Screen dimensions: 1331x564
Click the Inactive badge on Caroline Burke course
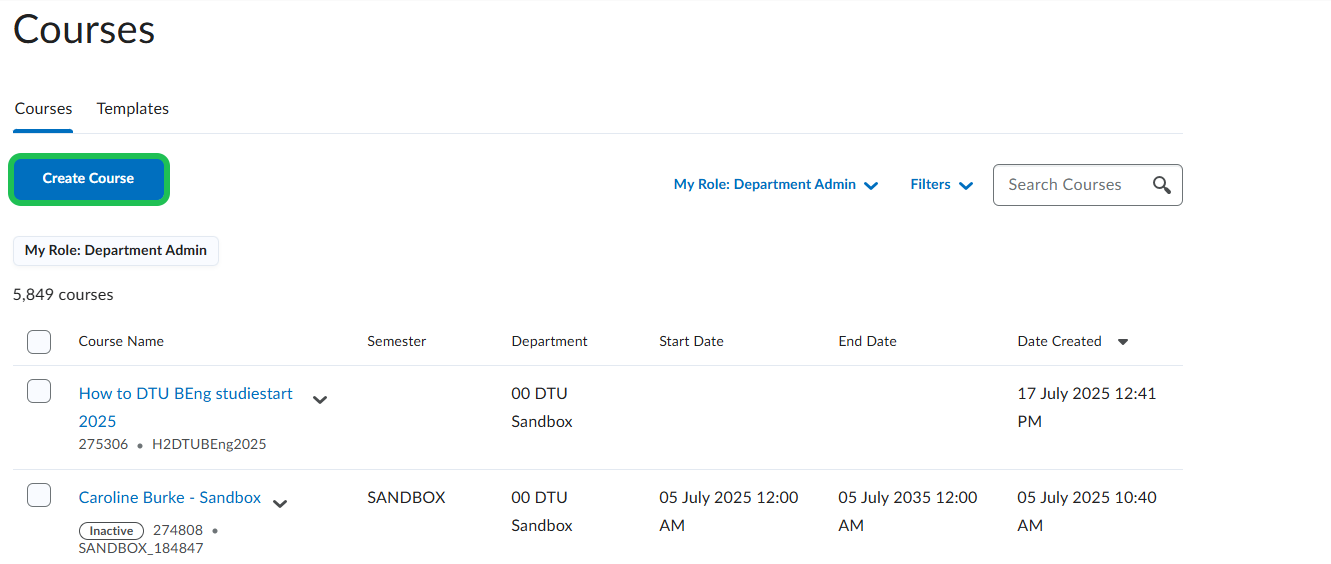tap(111, 531)
